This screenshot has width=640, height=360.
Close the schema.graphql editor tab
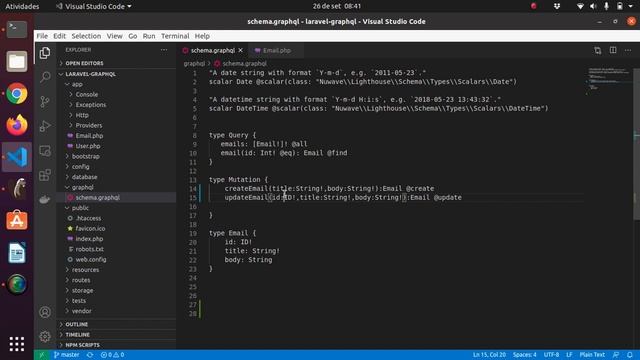coord(240,50)
